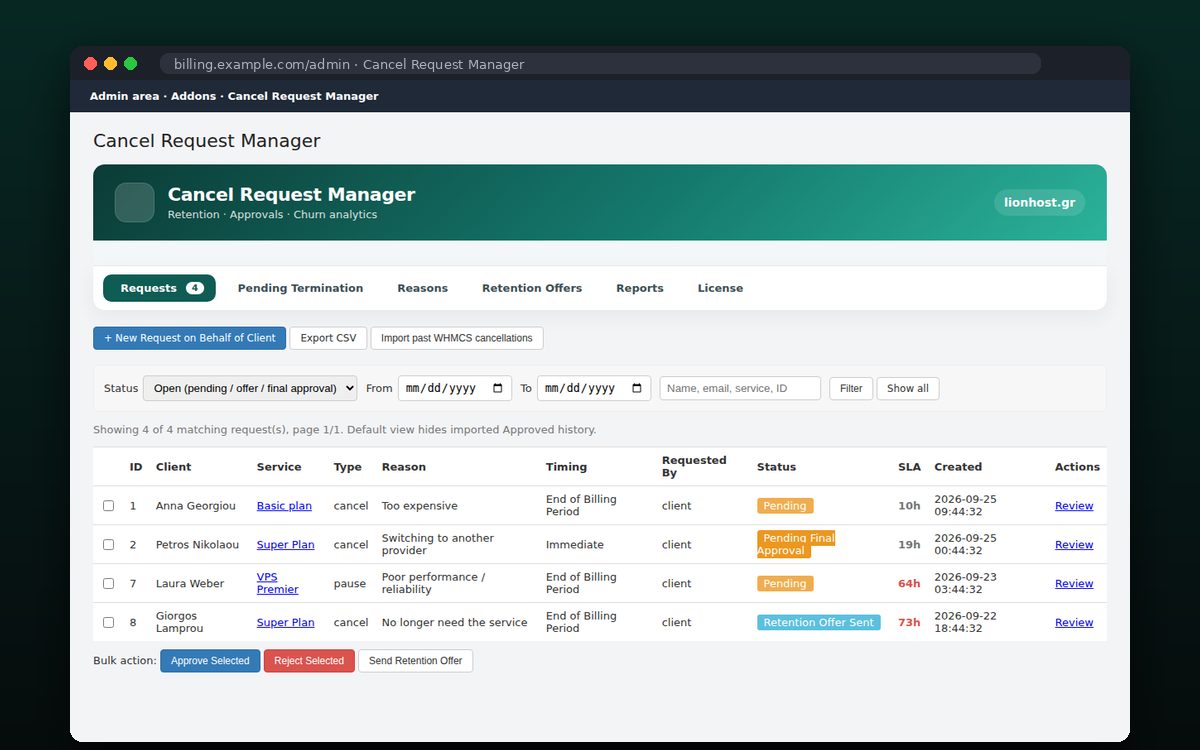Click the yellow window minimize dot
Image resolution: width=1200 pixels, height=750 pixels.
click(x=110, y=63)
